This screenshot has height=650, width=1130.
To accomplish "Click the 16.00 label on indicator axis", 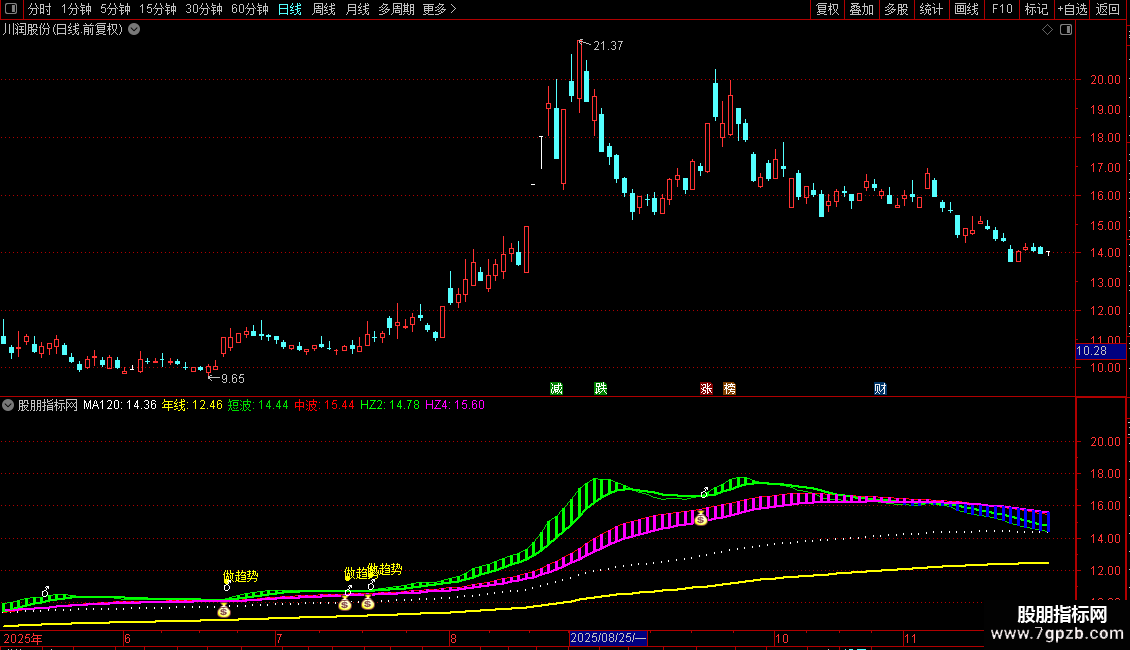I will point(1105,506).
